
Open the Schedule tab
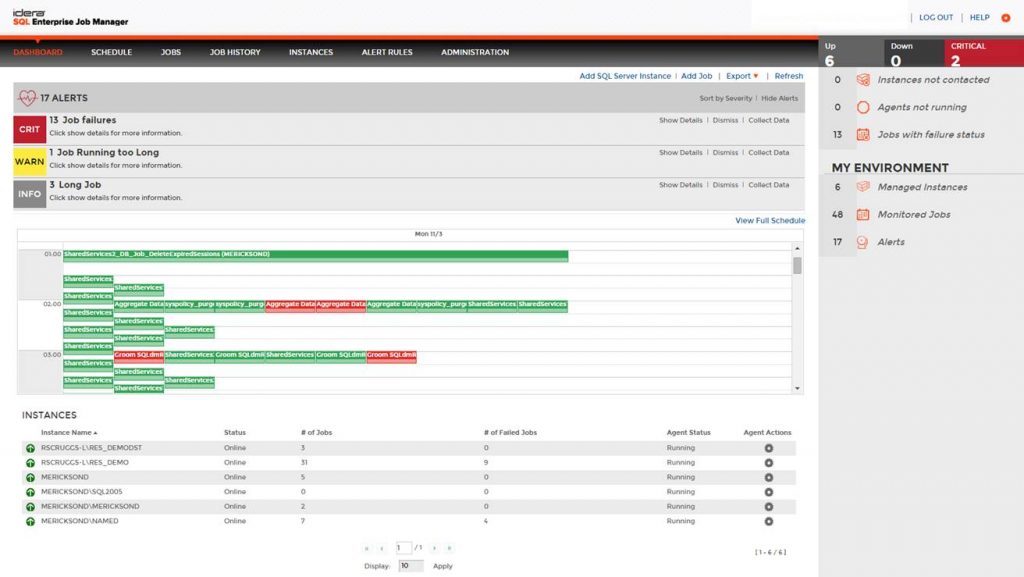tap(112, 52)
